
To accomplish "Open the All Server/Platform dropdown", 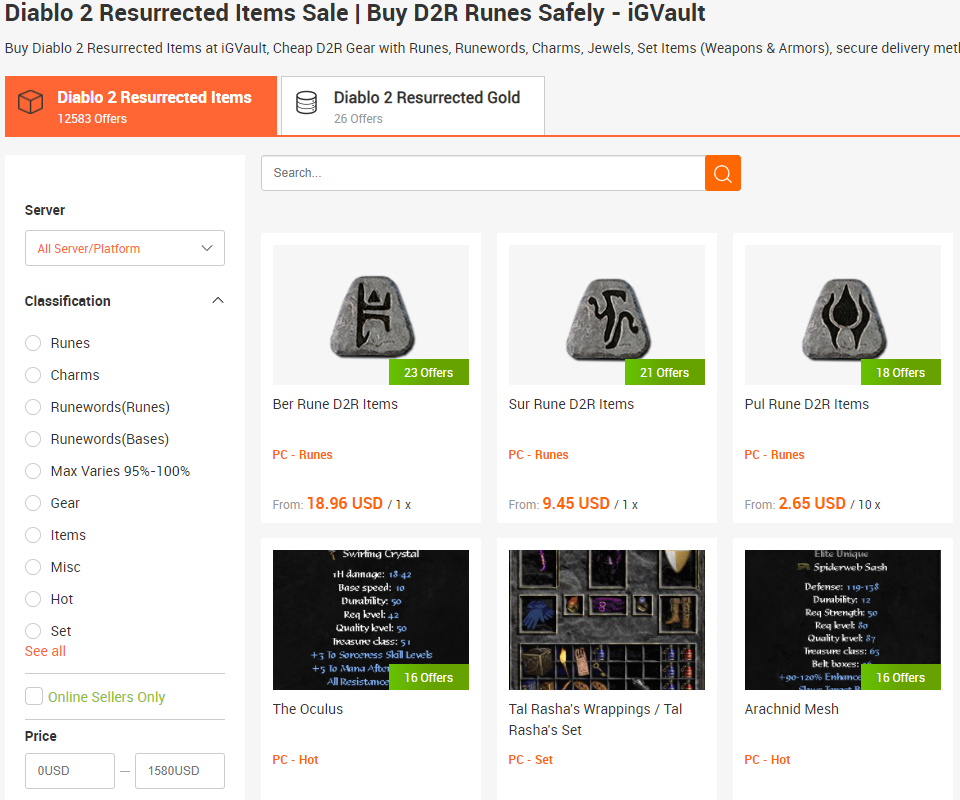I will coord(125,248).
